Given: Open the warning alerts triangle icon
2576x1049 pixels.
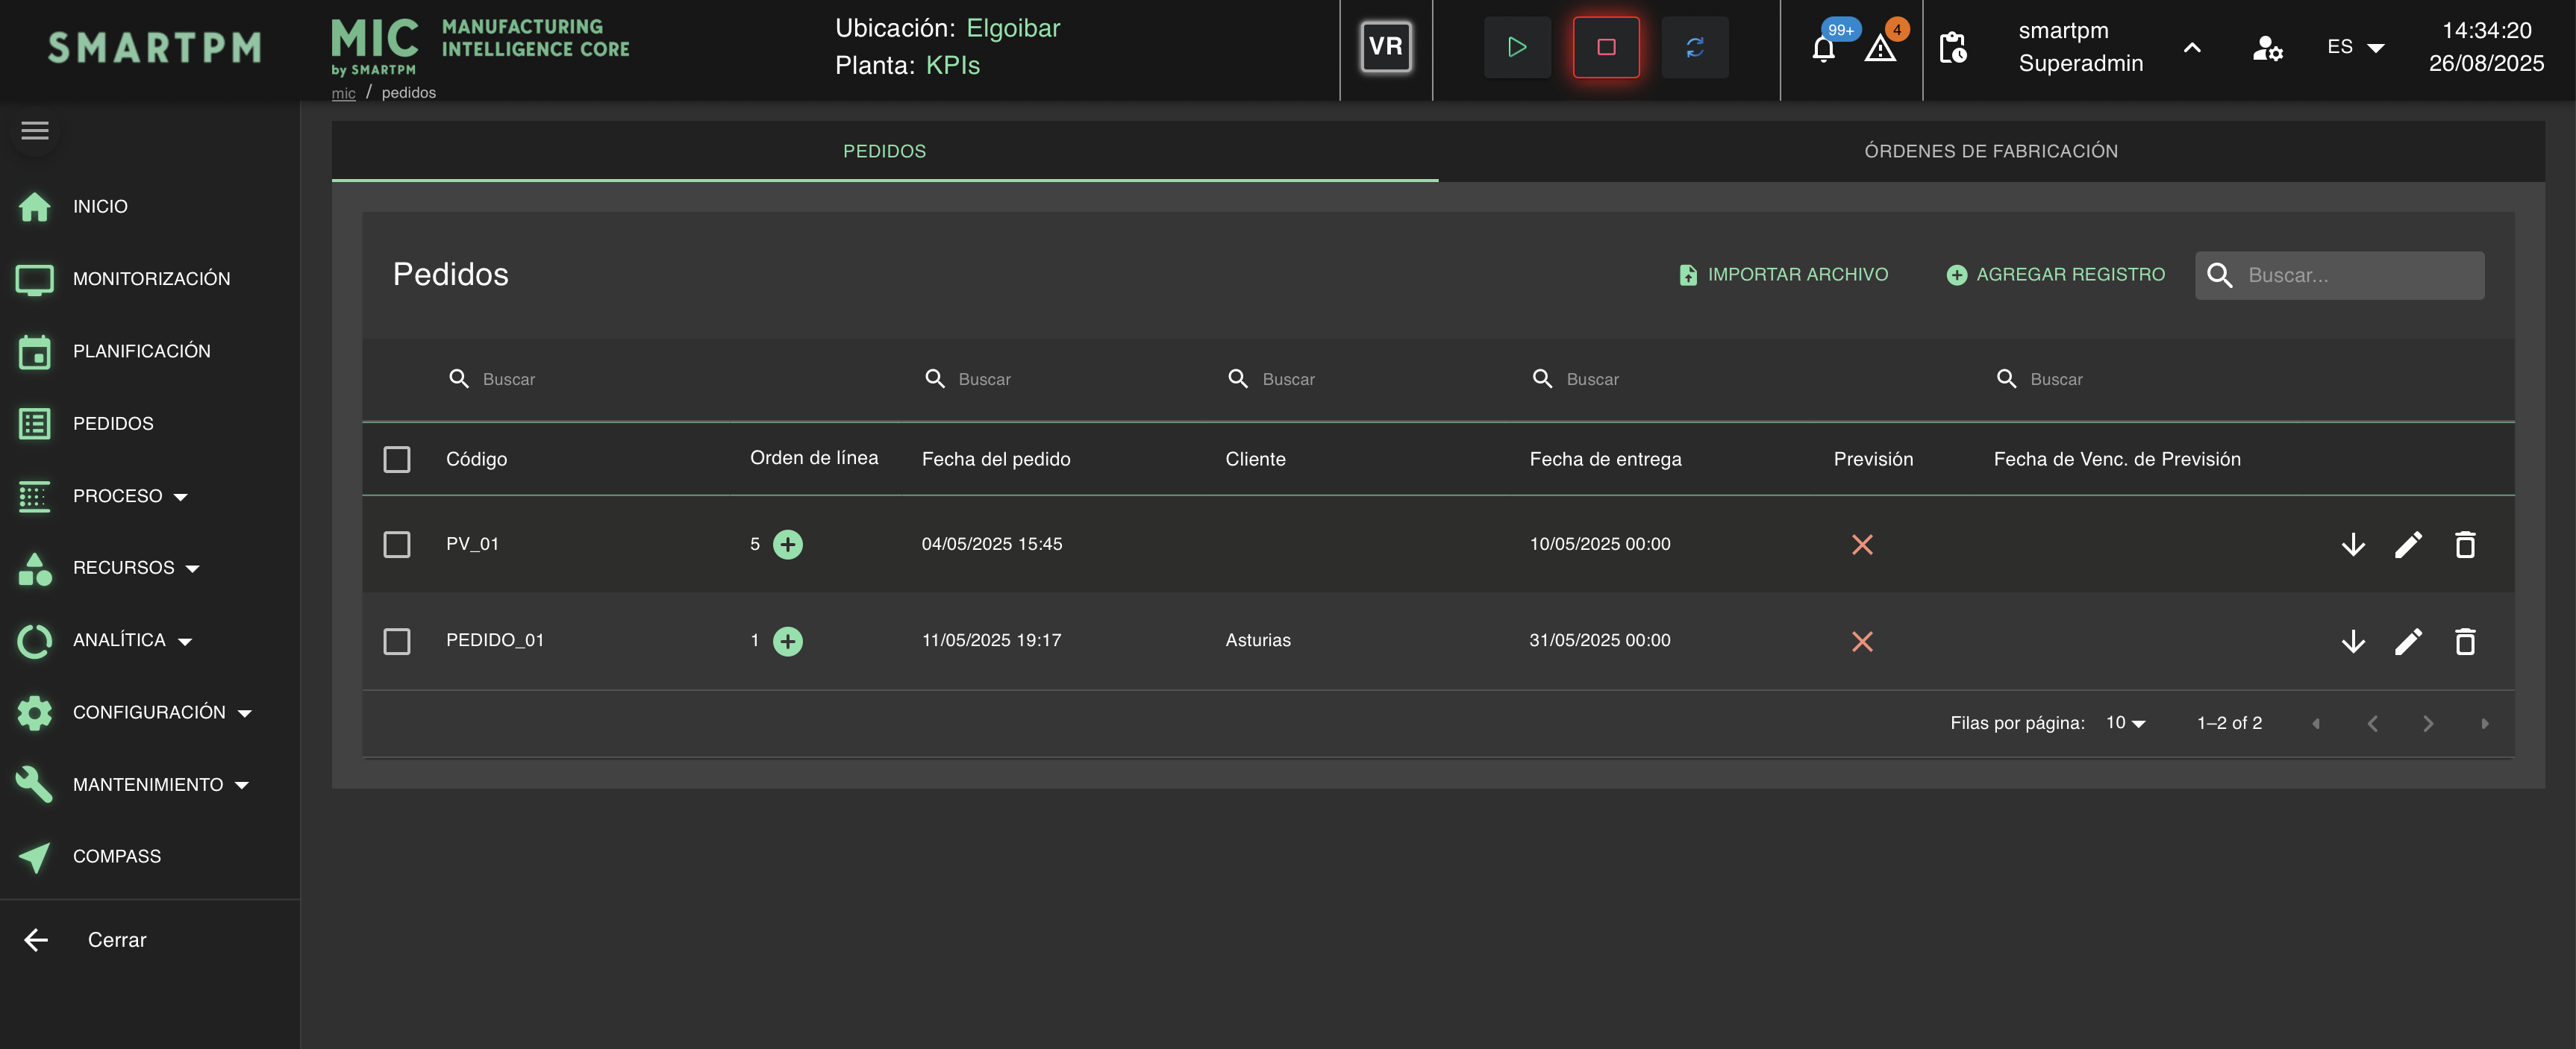Looking at the screenshot, I should pyautogui.click(x=1880, y=48).
